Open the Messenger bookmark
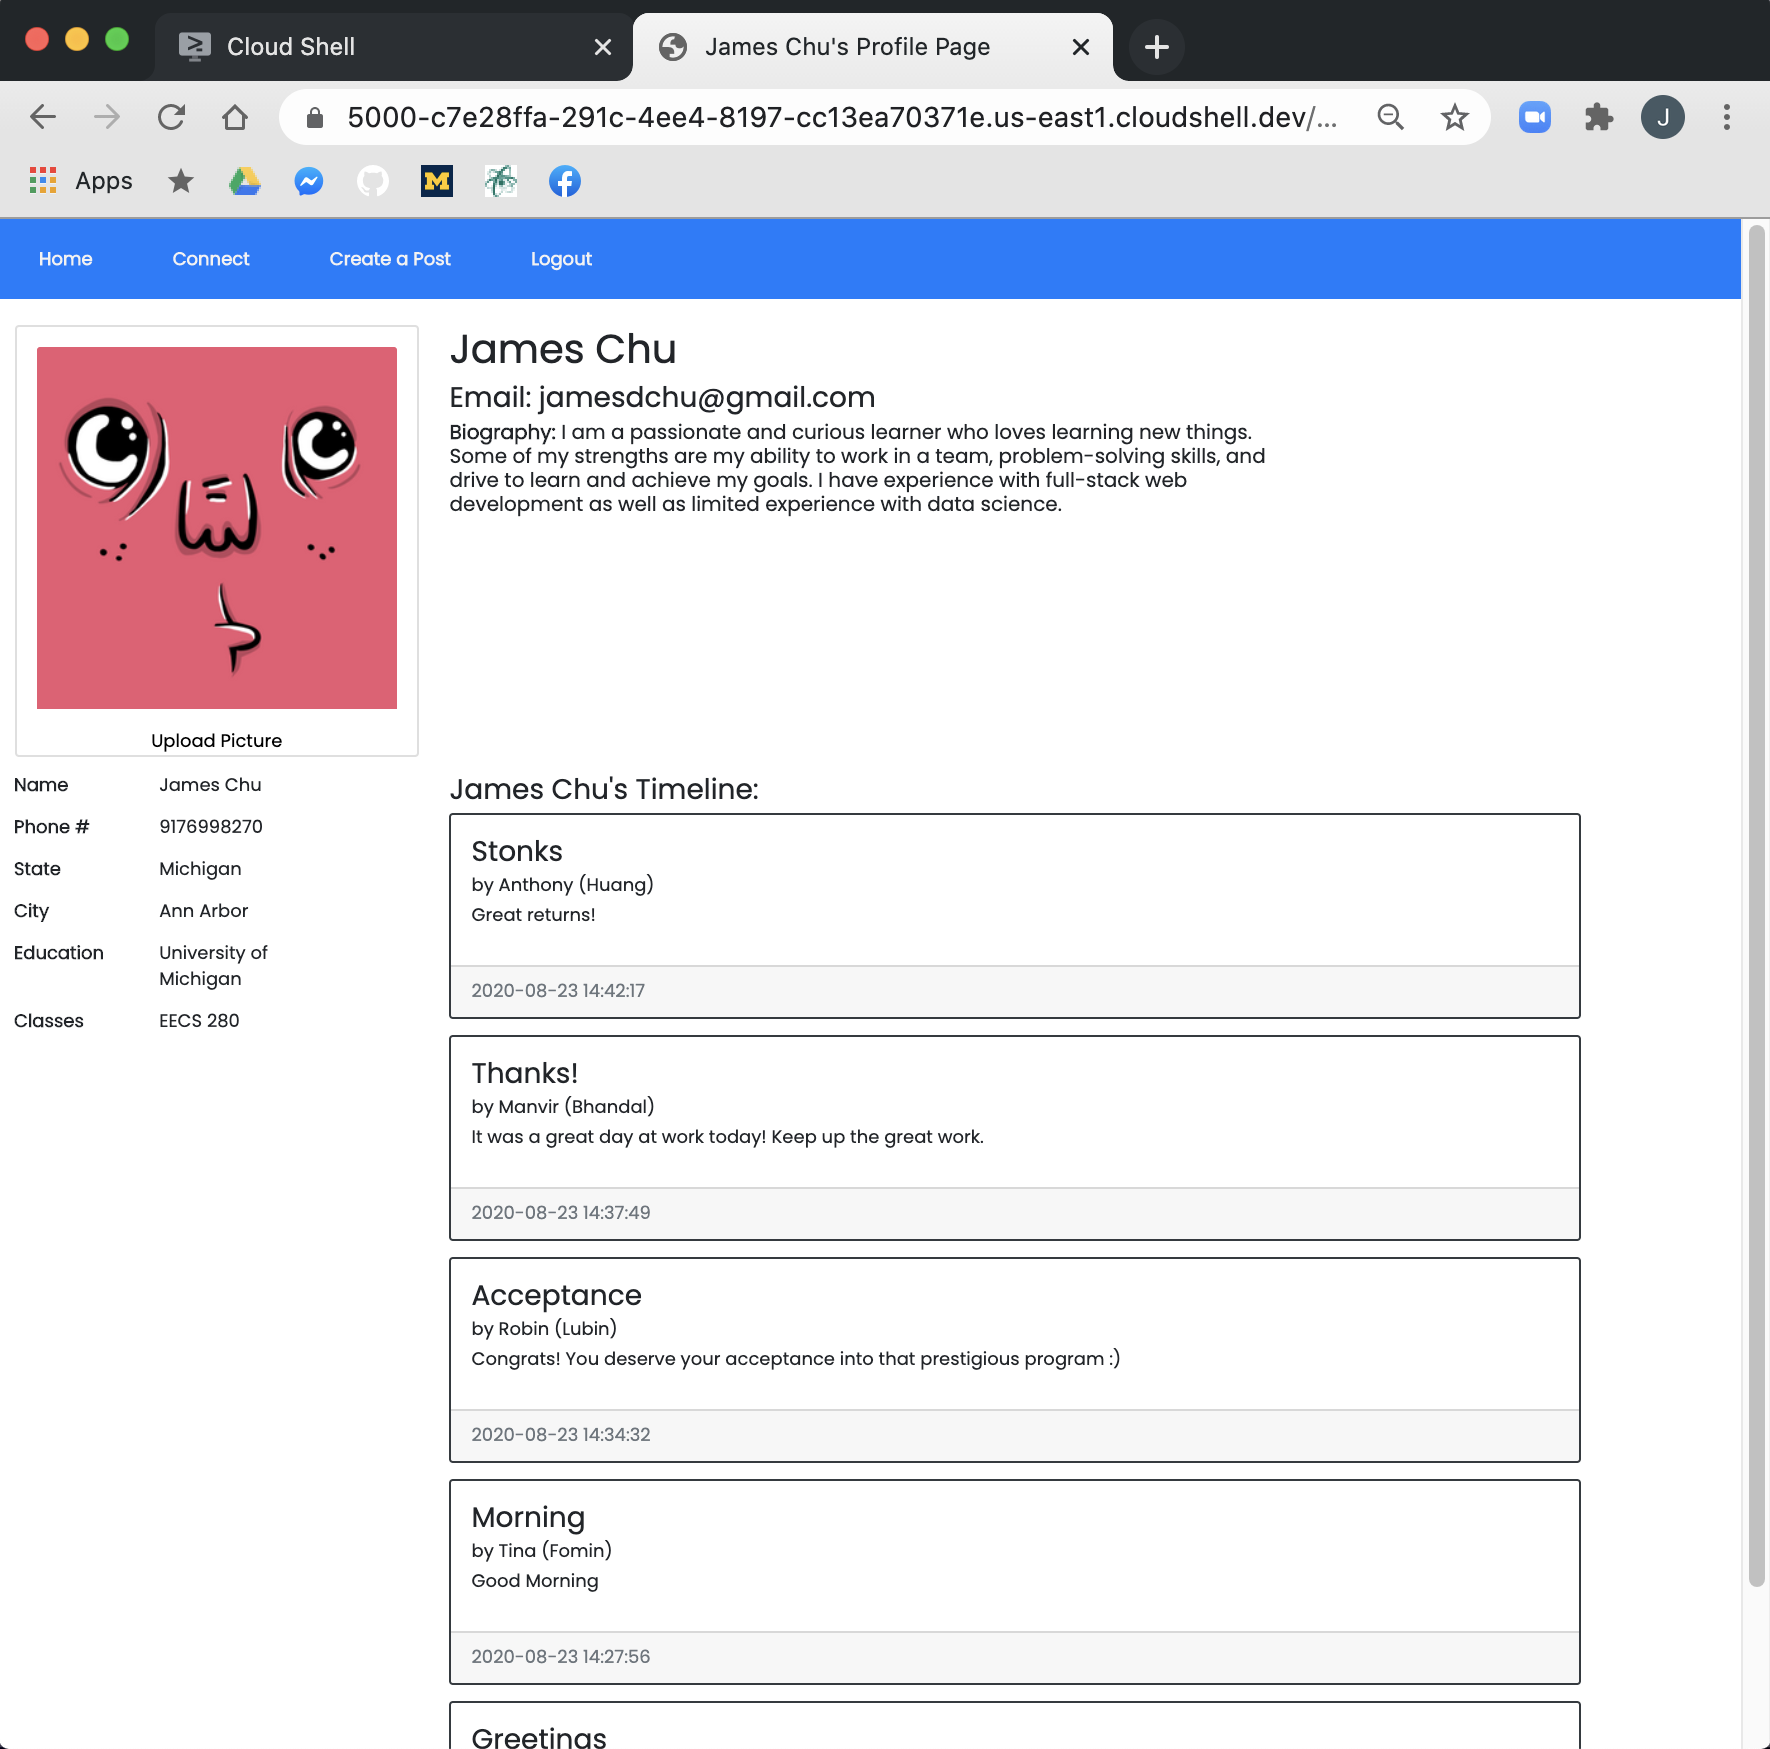1770x1749 pixels. pos(309,181)
